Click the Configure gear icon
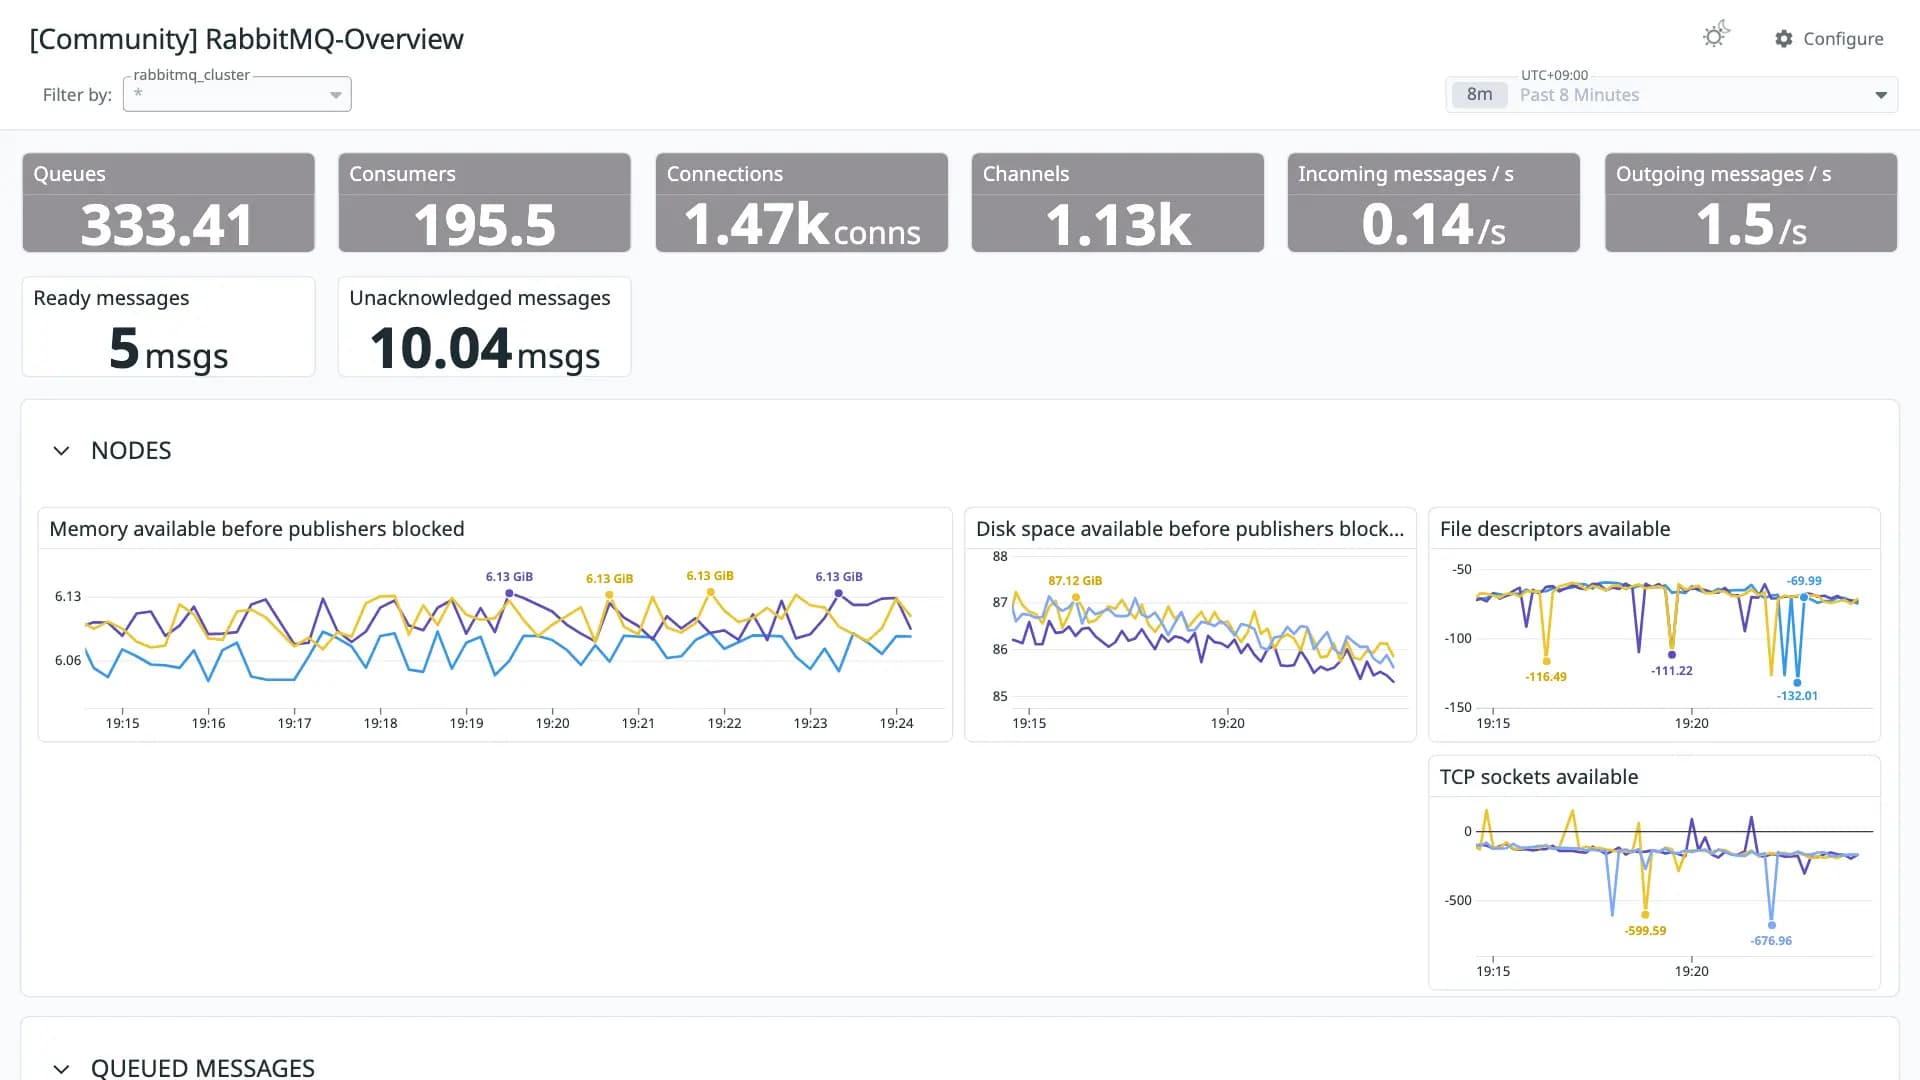 (1784, 38)
